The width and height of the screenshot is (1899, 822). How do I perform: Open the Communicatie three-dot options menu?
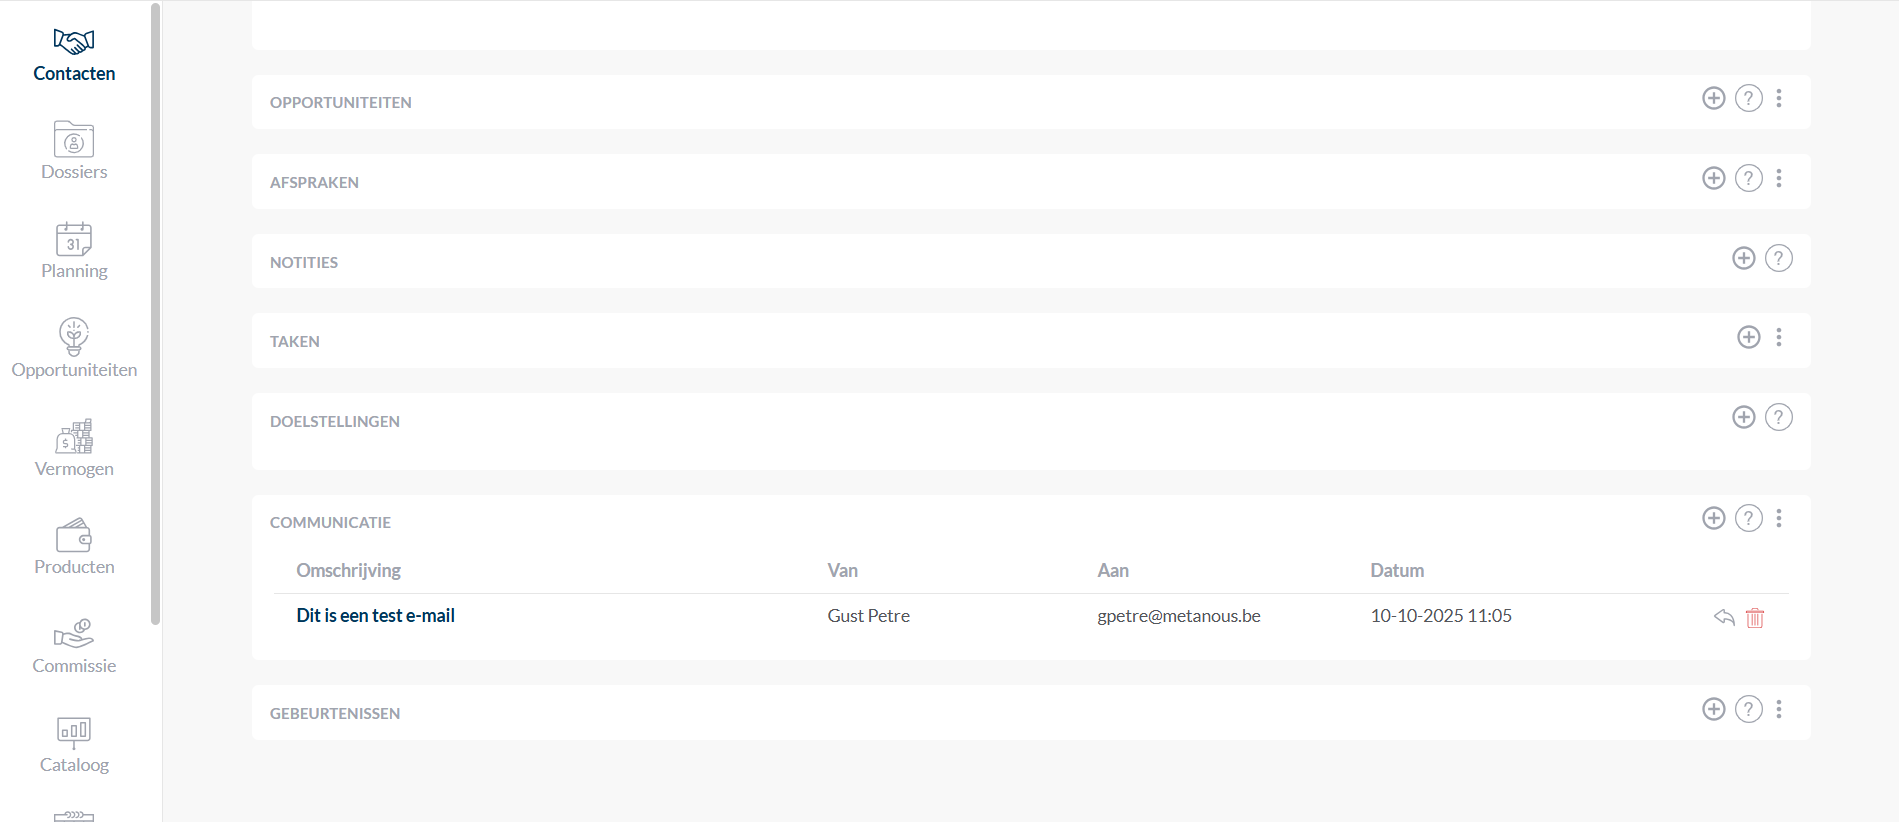[x=1779, y=518]
